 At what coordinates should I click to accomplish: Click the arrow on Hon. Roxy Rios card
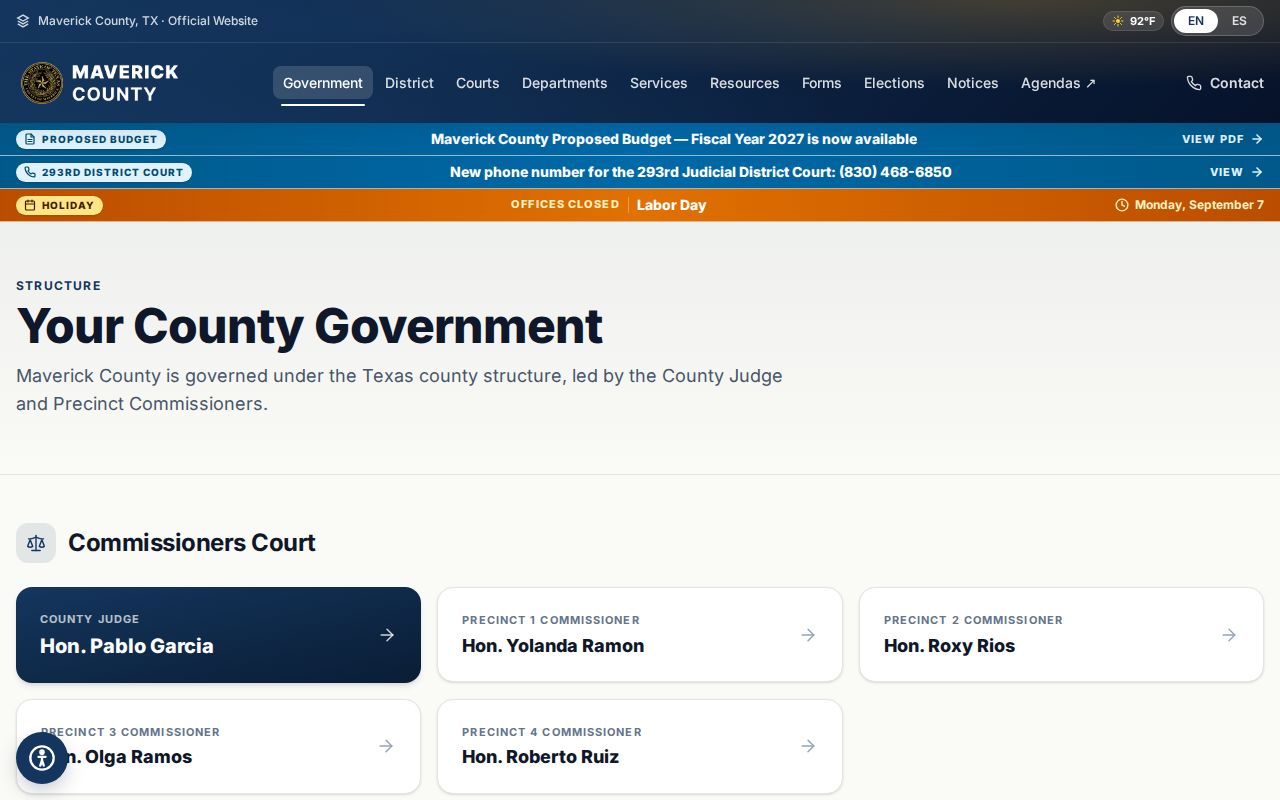tap(1229, 635)
